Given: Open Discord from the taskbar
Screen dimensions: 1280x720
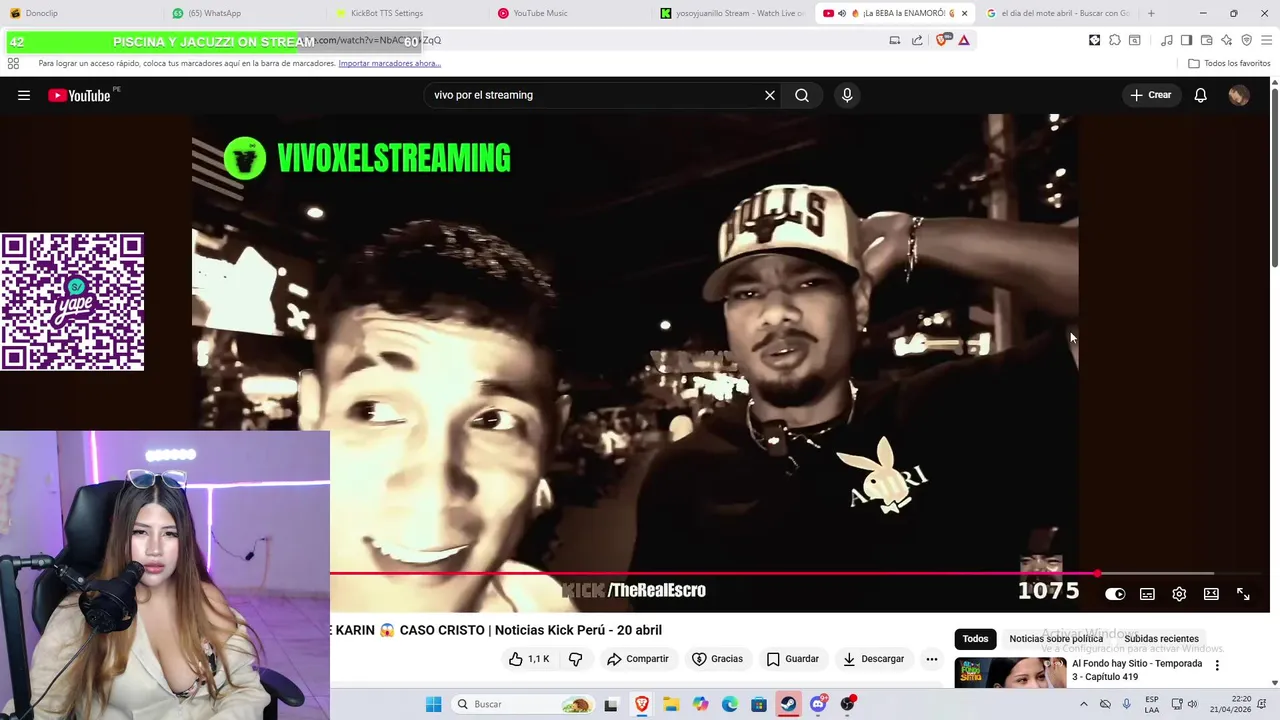Looking at the screenshot, I should (x=818, y=704).
